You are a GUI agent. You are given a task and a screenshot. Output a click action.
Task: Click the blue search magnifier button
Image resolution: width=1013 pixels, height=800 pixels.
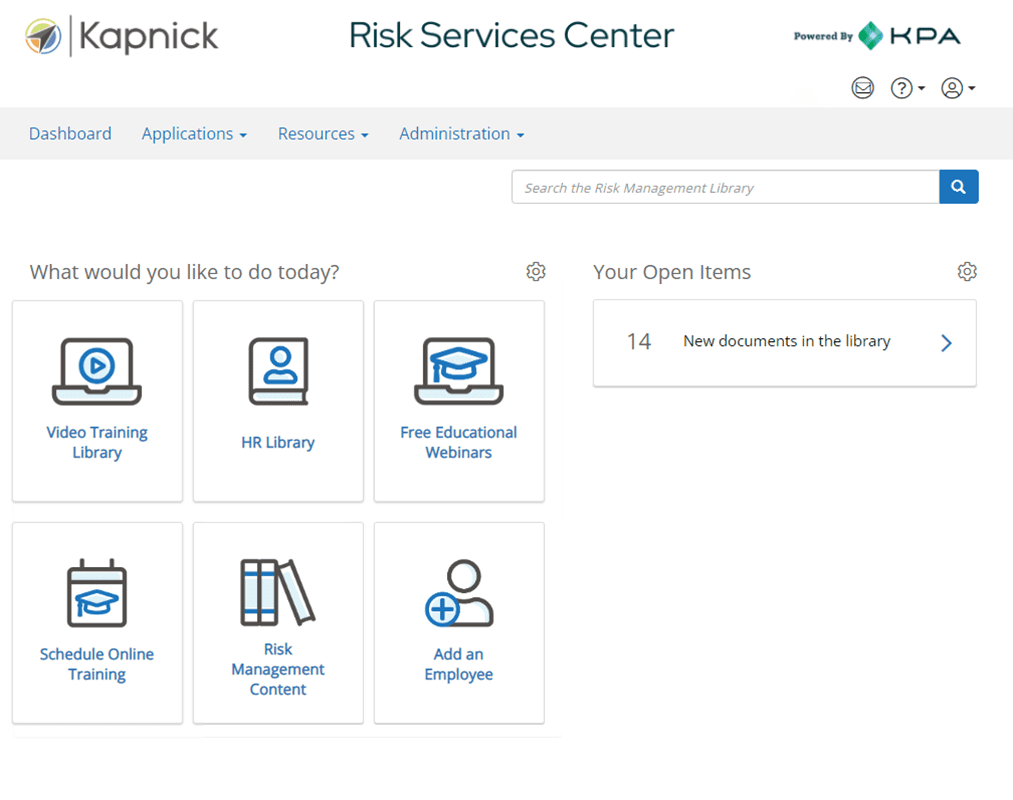tap(959, 187)
